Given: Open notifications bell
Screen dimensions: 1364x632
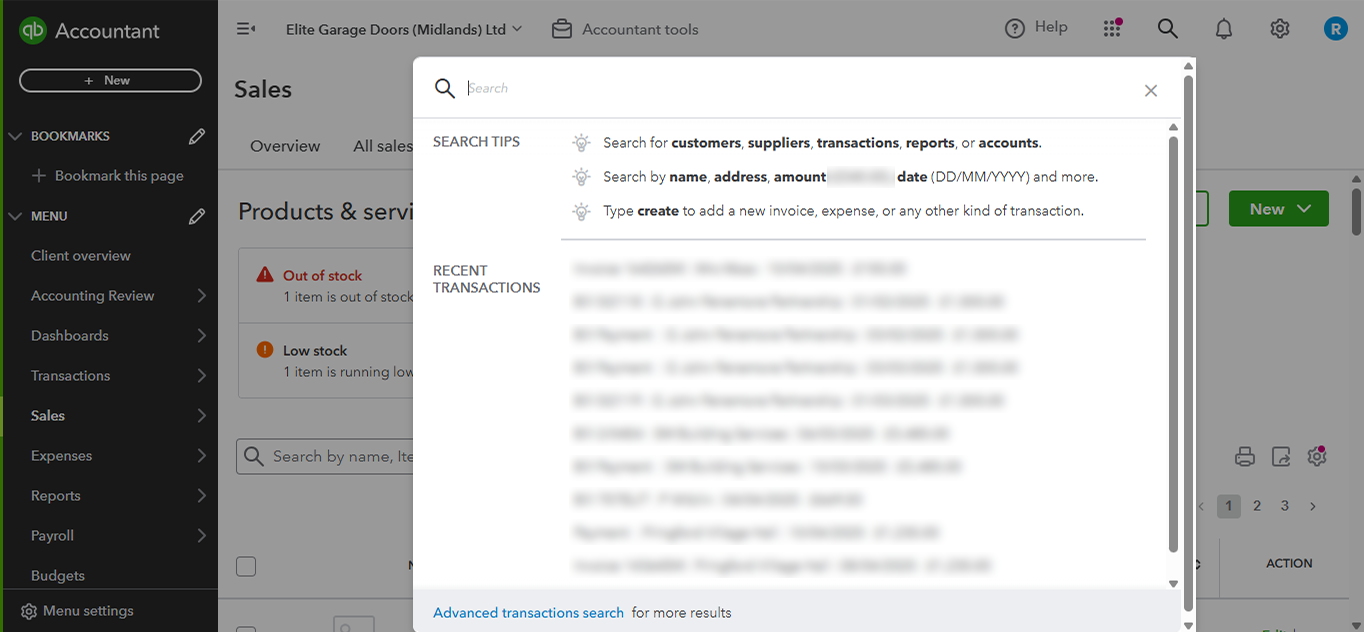Looking at the screenshot, I should click(1223, 29).
